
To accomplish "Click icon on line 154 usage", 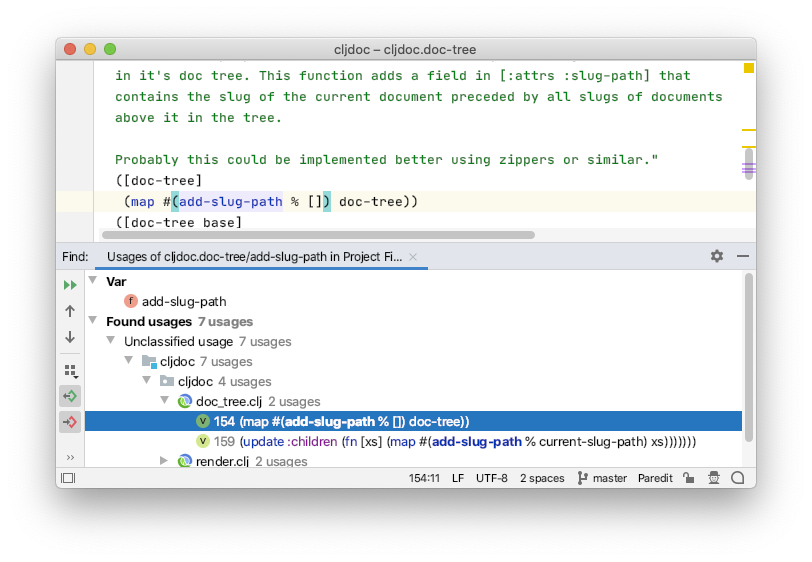I will (x=203, y=421).
